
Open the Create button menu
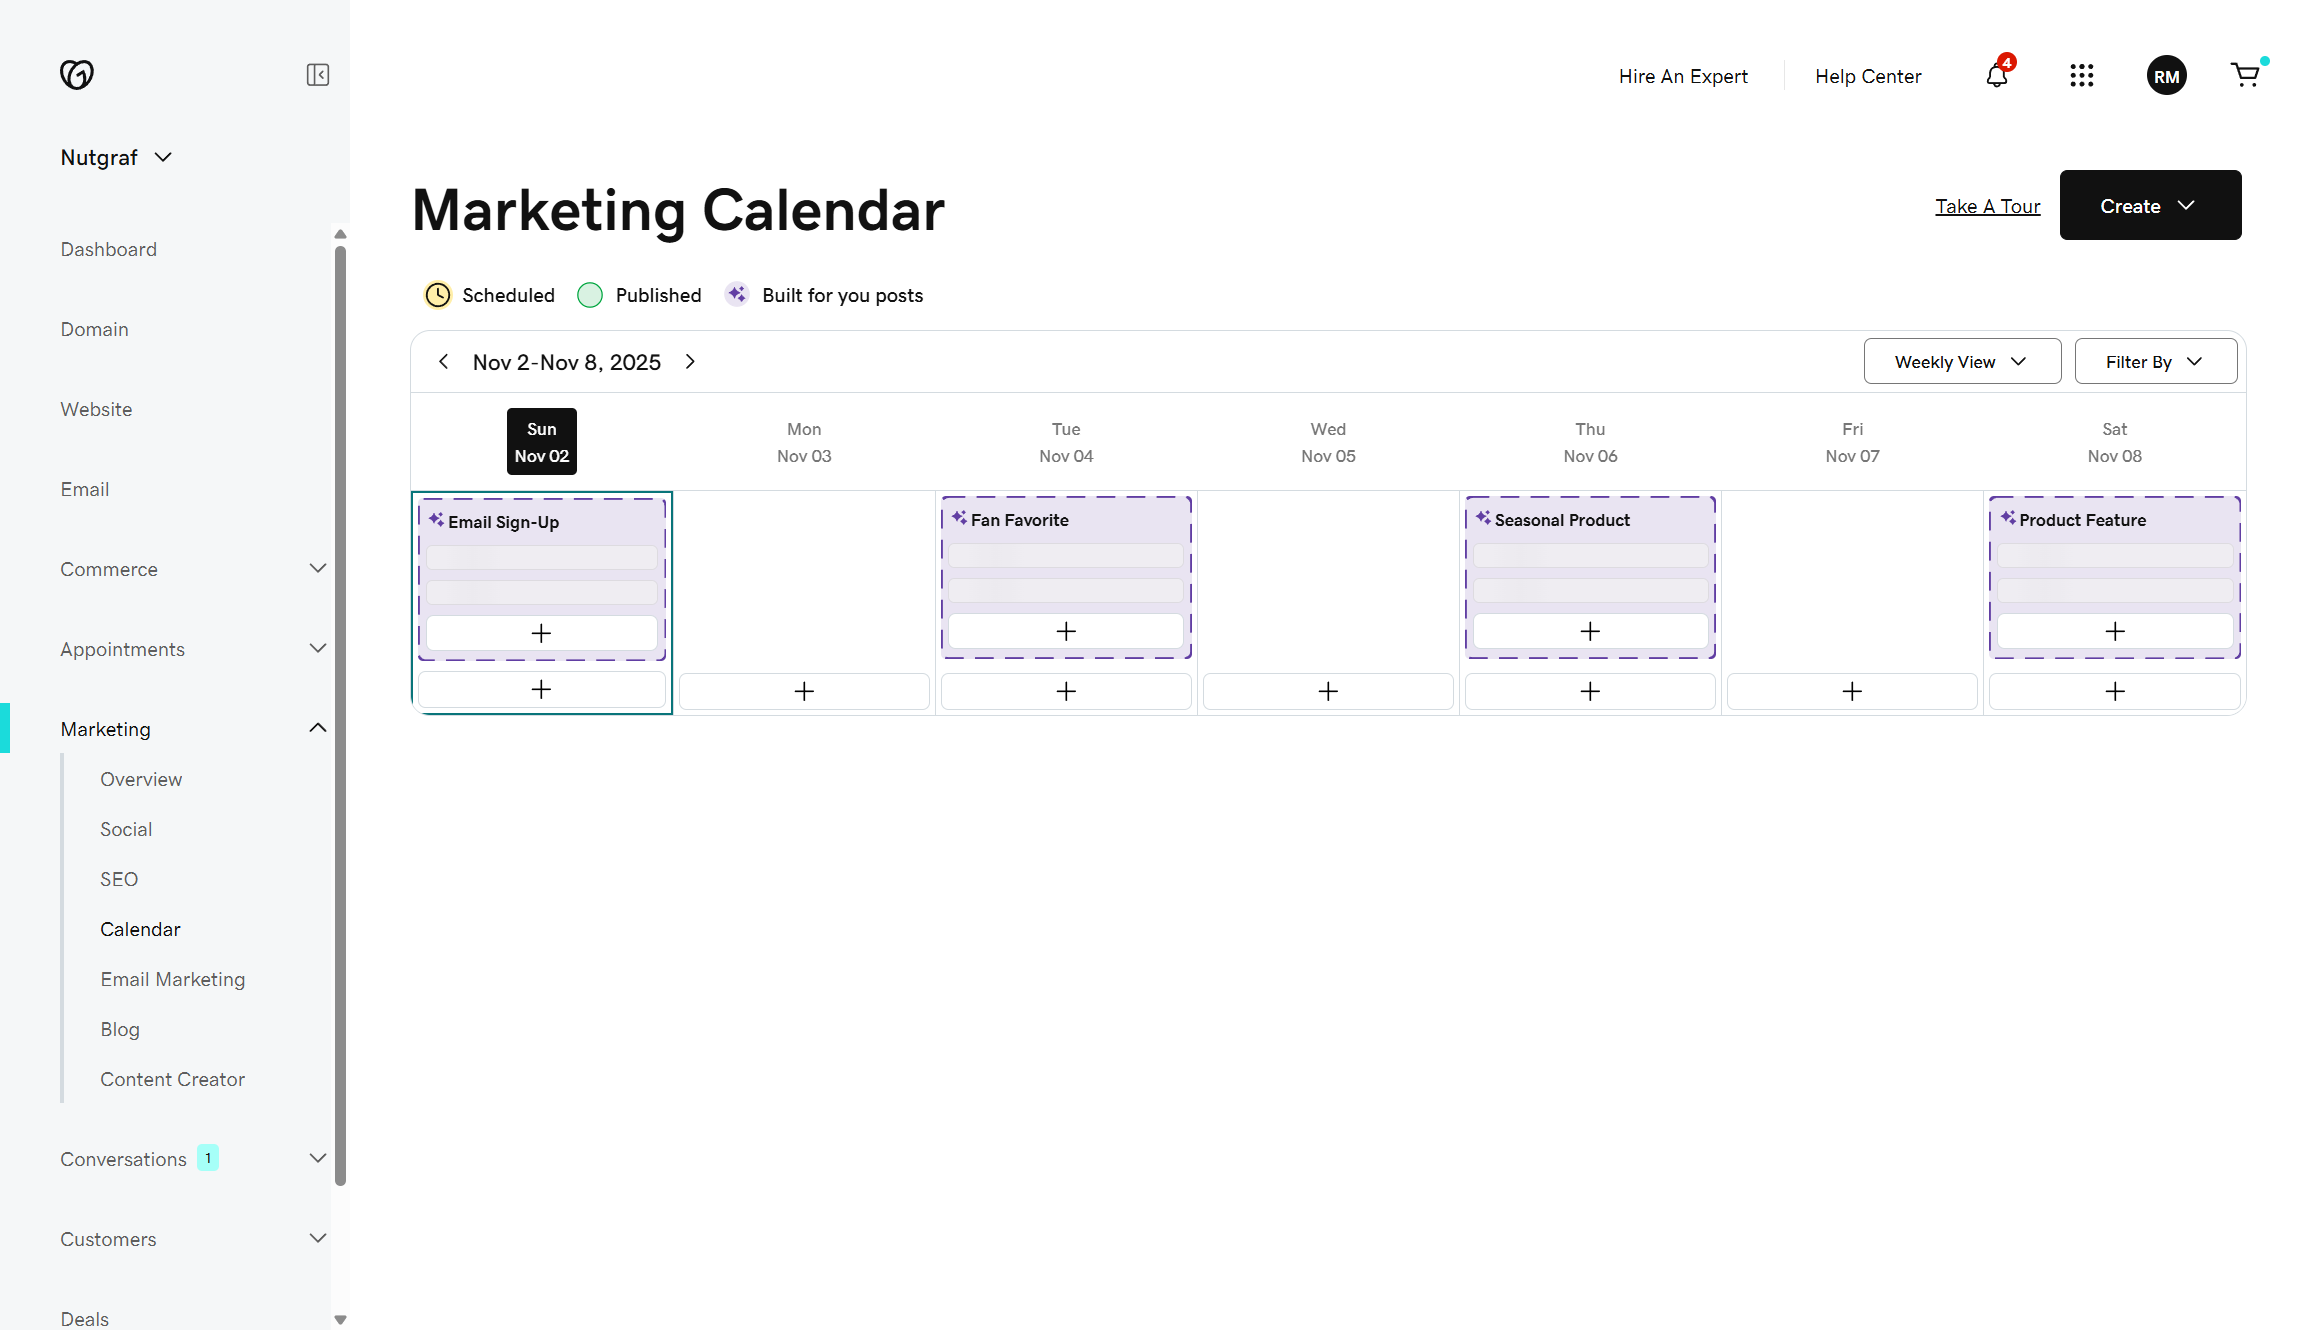2150,205
